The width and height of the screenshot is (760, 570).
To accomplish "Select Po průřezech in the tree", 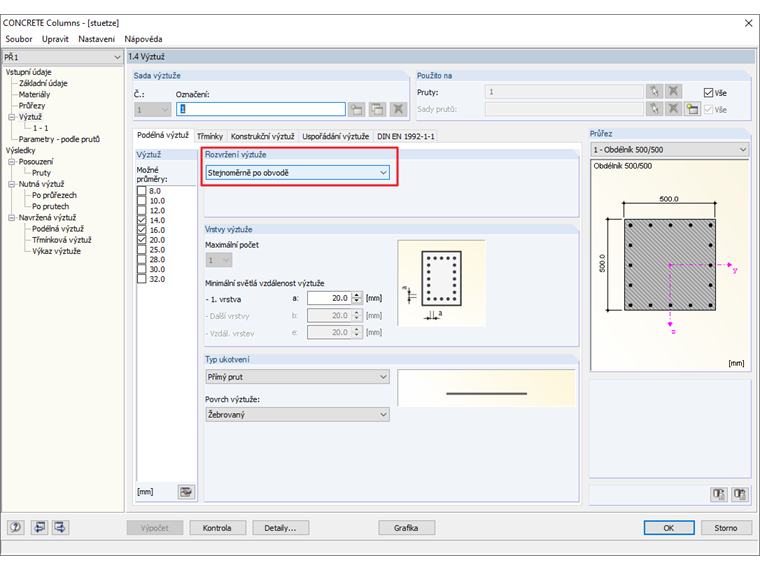I will 54,195.
